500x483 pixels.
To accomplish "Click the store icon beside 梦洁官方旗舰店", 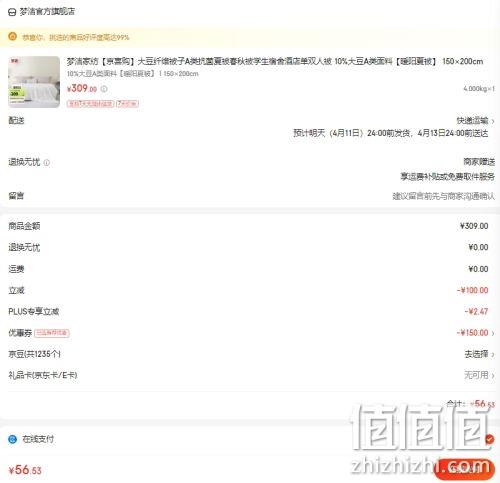I will (12, 12).
